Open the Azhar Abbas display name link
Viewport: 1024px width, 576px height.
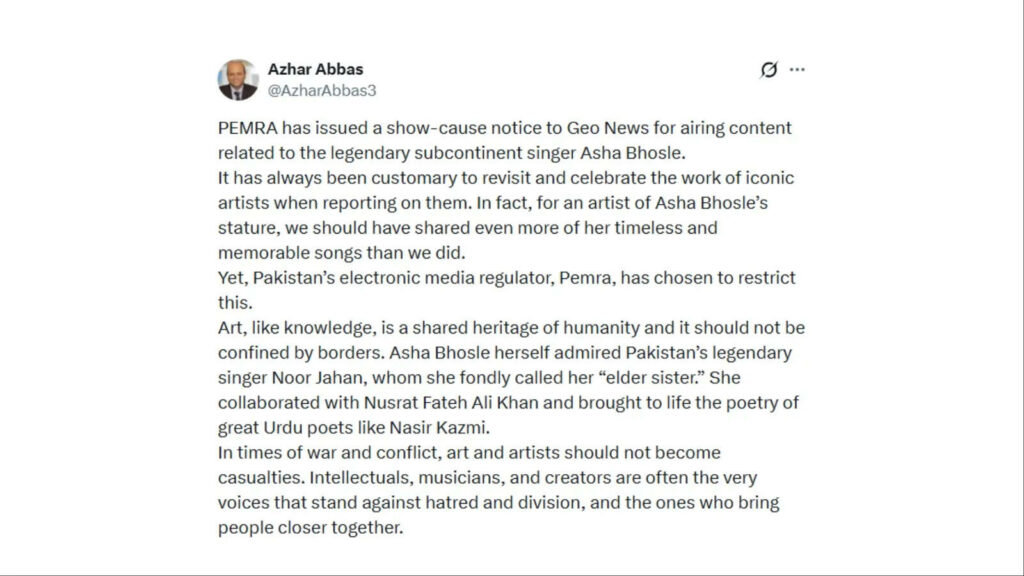tap(315, 69)
